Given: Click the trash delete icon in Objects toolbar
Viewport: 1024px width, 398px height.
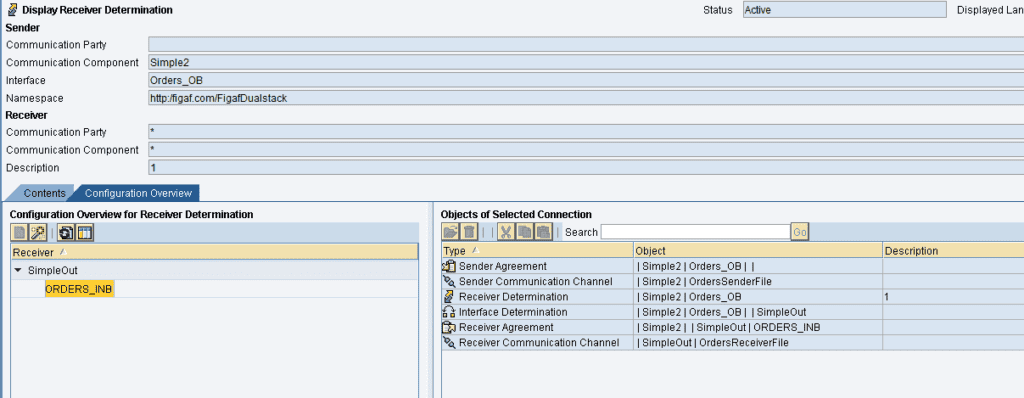Looking at the screenshot, I should (469, 231).
